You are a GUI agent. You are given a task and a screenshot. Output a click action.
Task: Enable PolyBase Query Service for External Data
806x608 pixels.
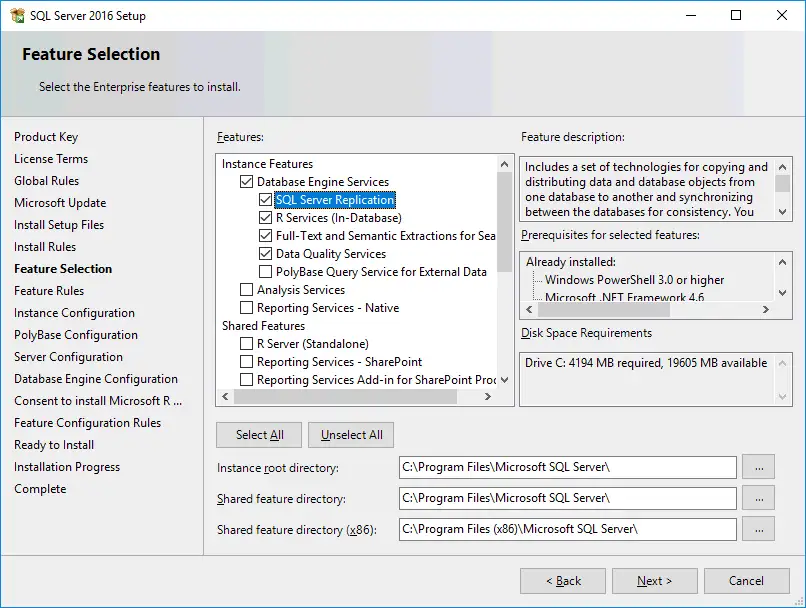[265, 272]
